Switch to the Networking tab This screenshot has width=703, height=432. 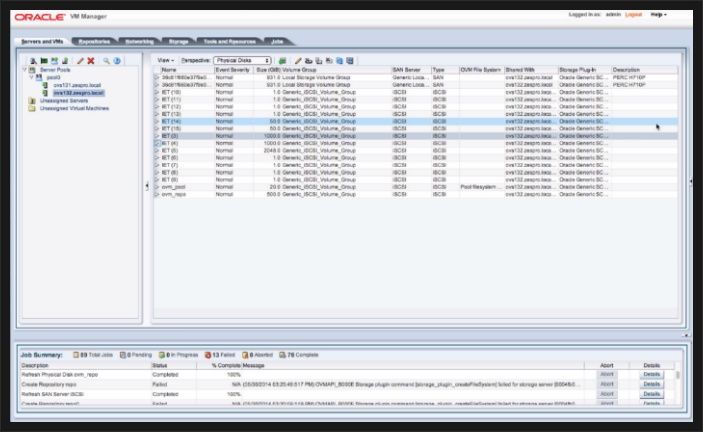point(139,42)
